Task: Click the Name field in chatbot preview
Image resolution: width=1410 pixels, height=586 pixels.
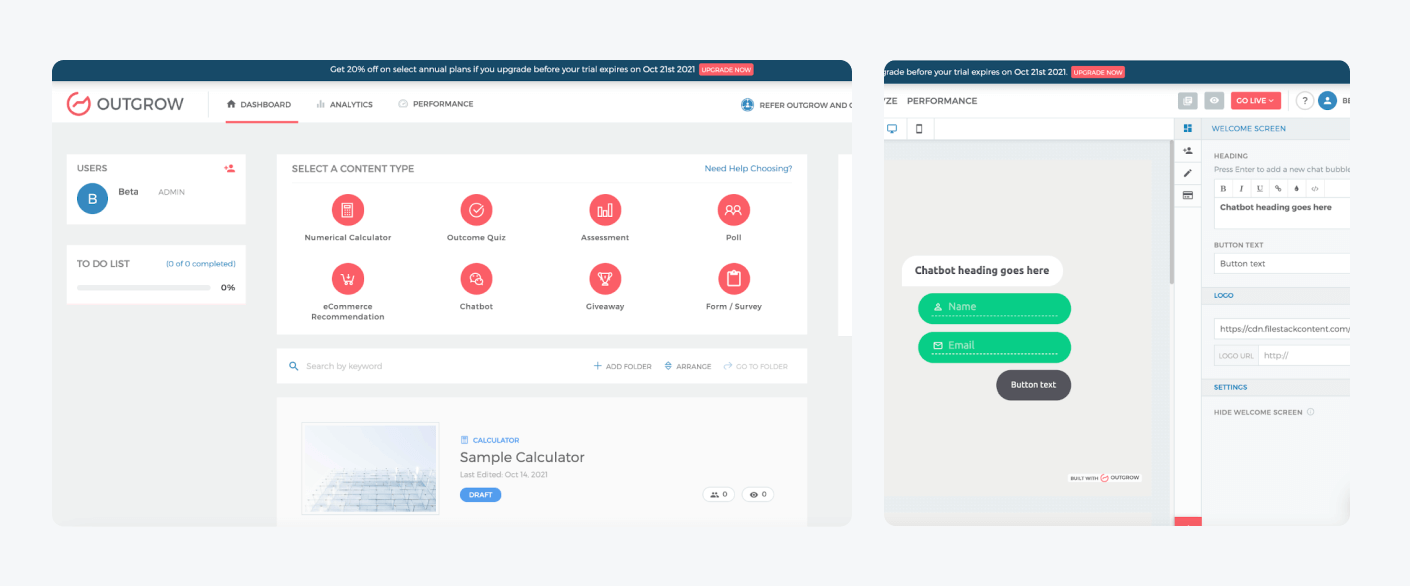Action: click(994, 308)
